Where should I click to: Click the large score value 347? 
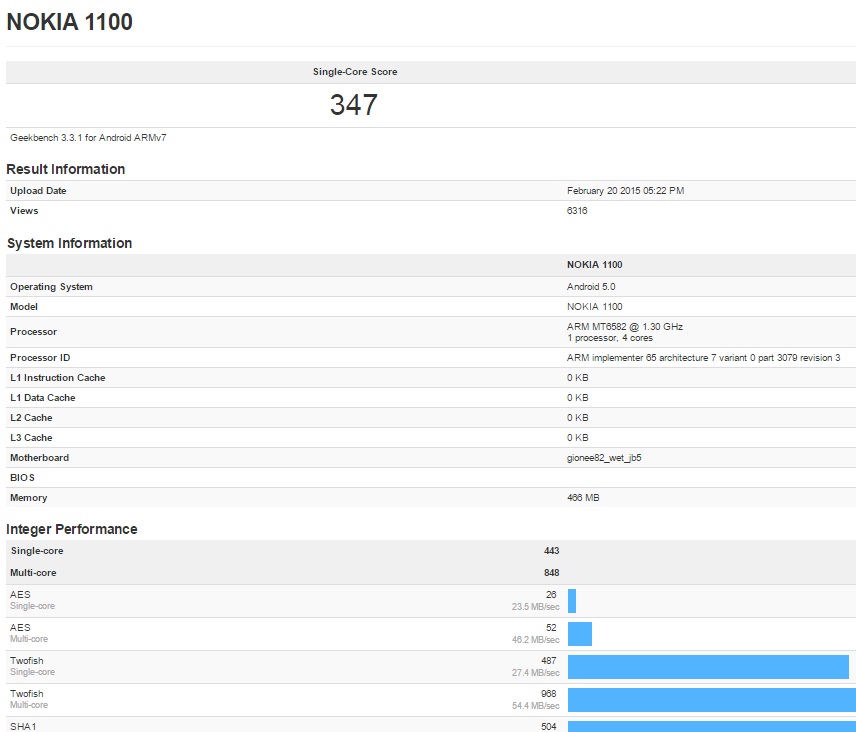pos(354,105)
